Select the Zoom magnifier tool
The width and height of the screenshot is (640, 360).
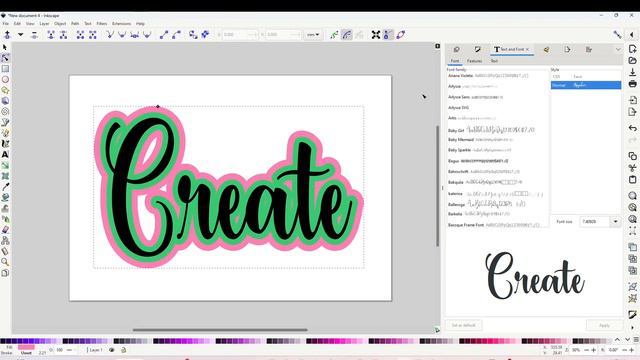(x=5, y=262)
